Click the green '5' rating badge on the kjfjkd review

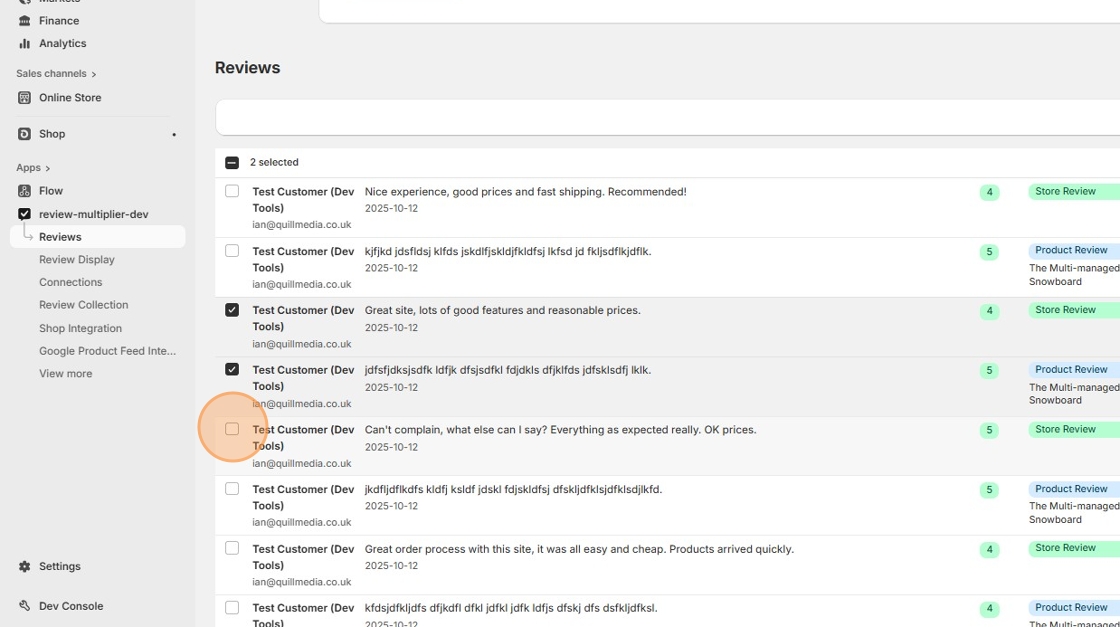click(989, 250)
